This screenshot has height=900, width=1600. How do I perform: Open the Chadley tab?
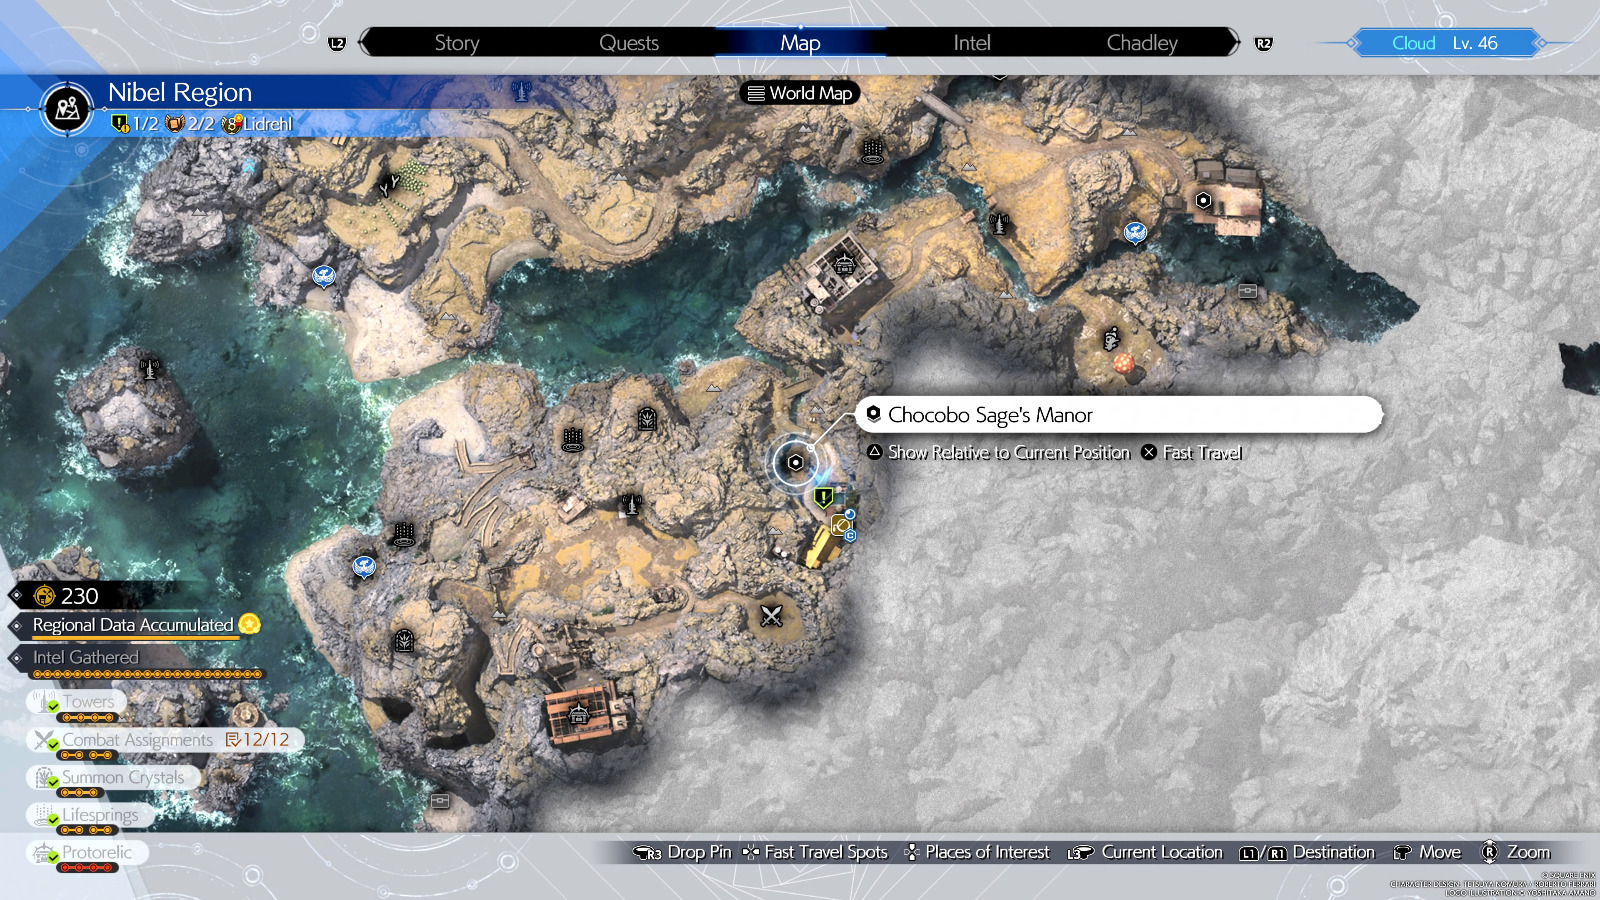[1141, 43]
